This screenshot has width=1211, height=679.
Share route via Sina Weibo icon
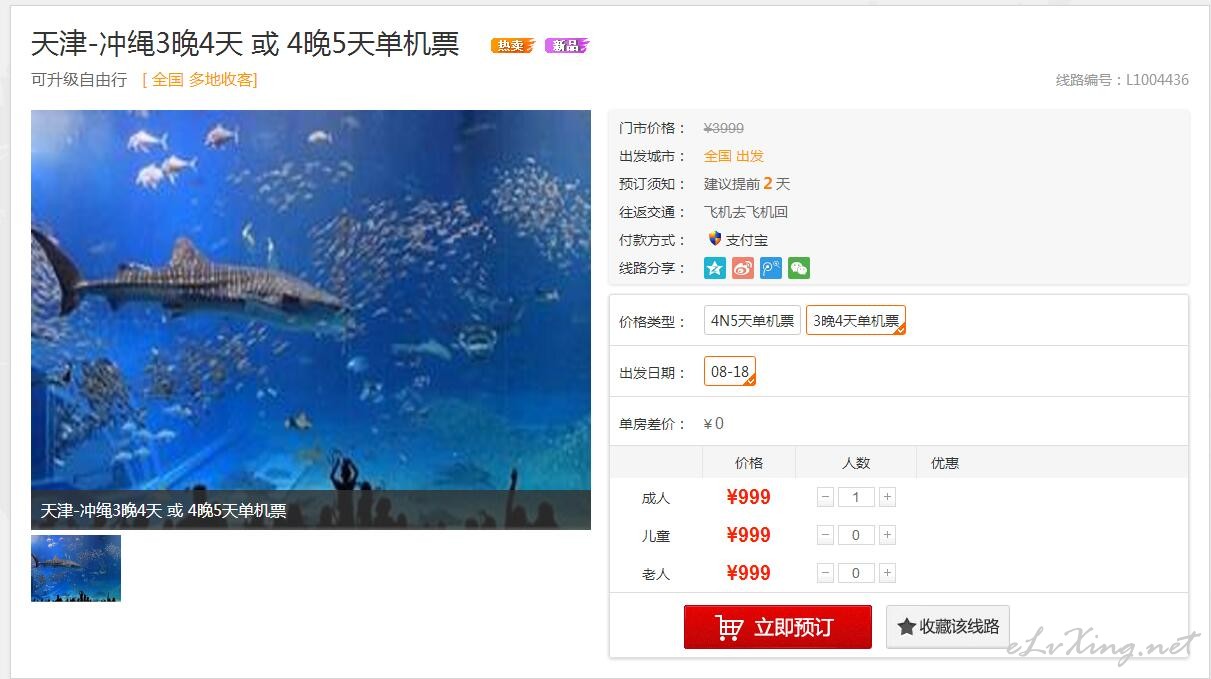[742, 268]
